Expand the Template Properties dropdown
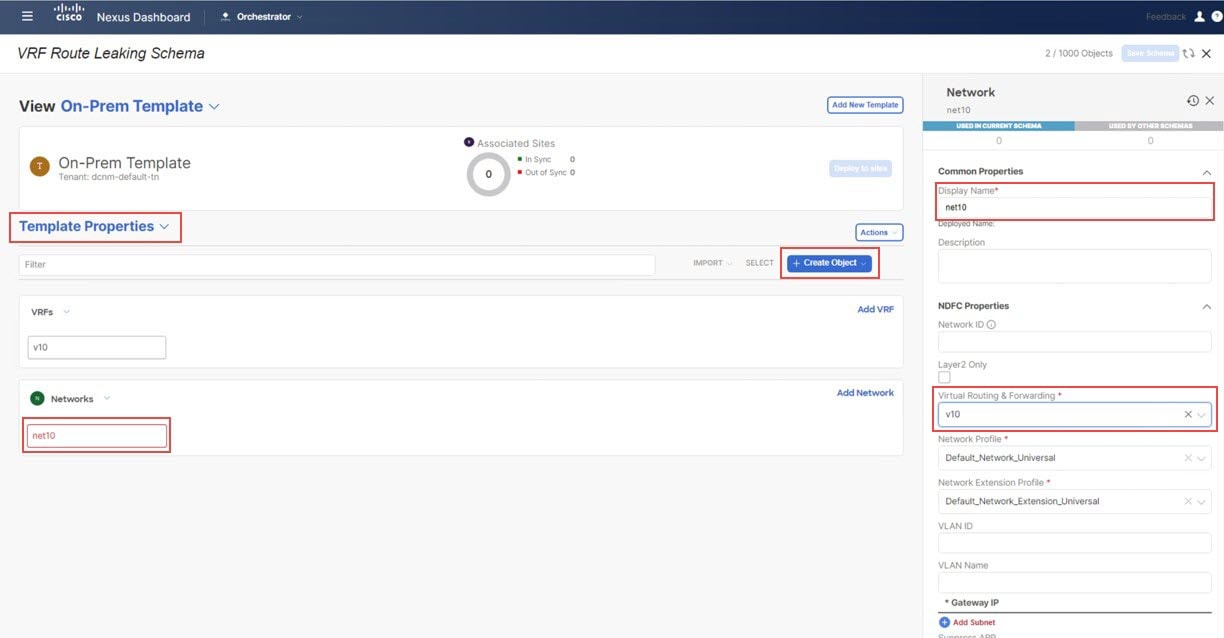 click(95, 227)
